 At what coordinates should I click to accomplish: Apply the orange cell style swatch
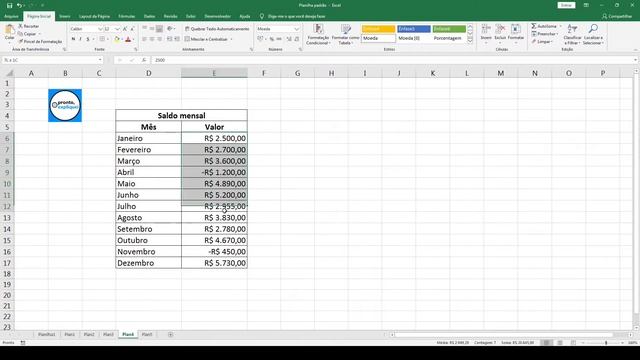pos(378,29)
